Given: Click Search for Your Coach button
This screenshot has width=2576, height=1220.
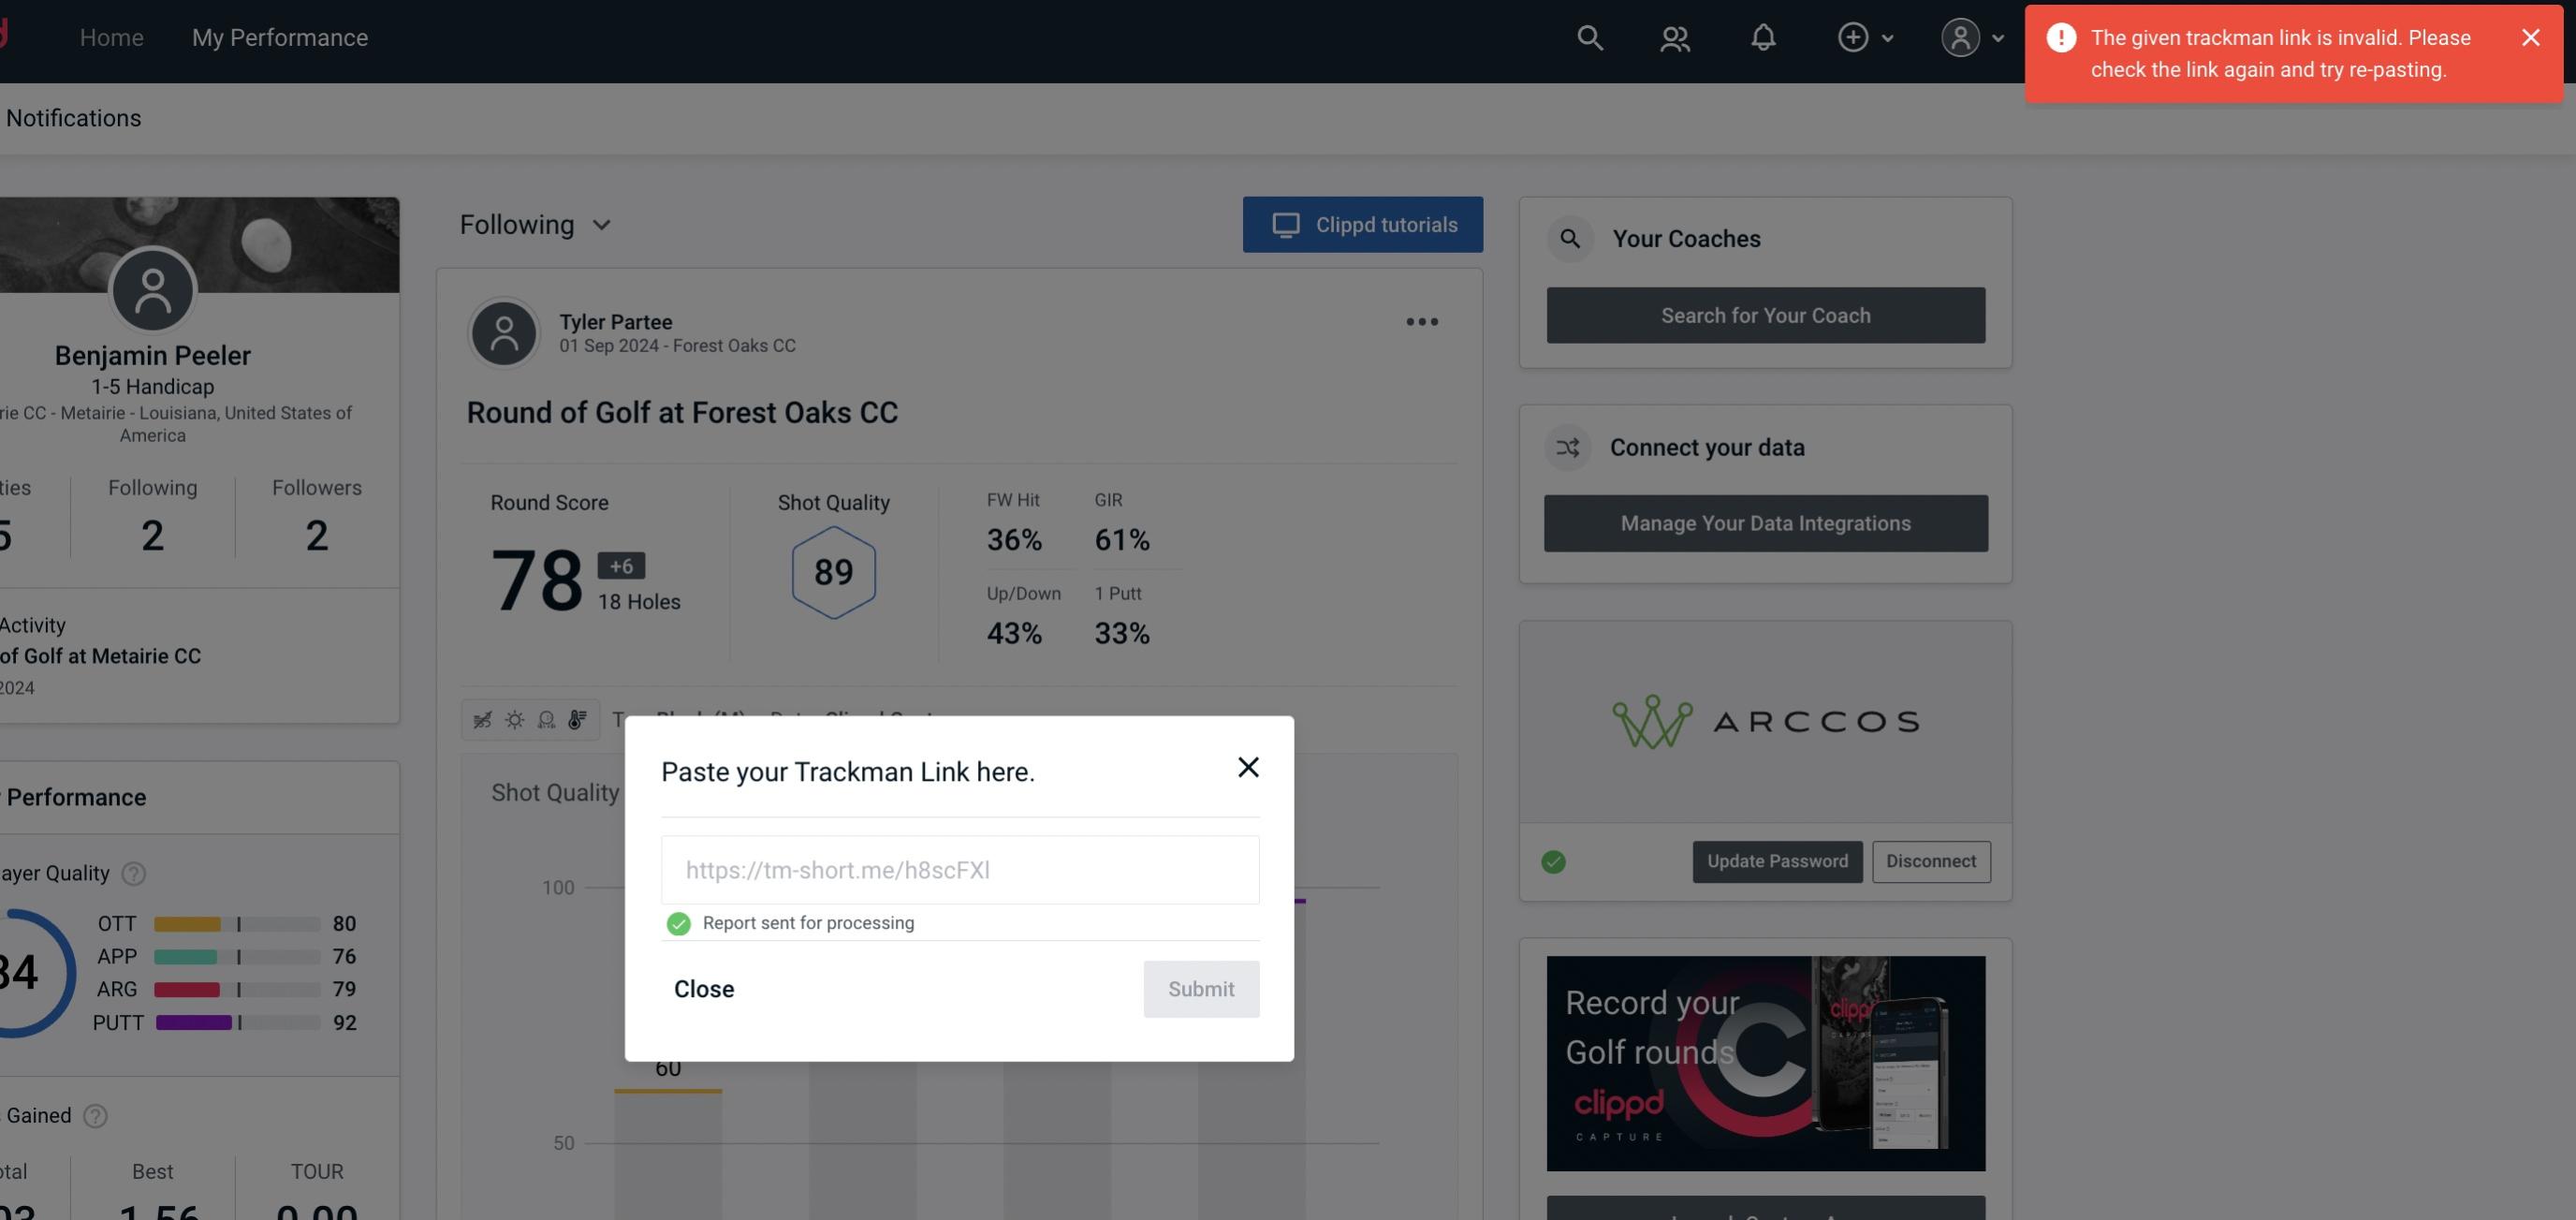Looking at the screenshot, I should click(x=1766, y=316).
